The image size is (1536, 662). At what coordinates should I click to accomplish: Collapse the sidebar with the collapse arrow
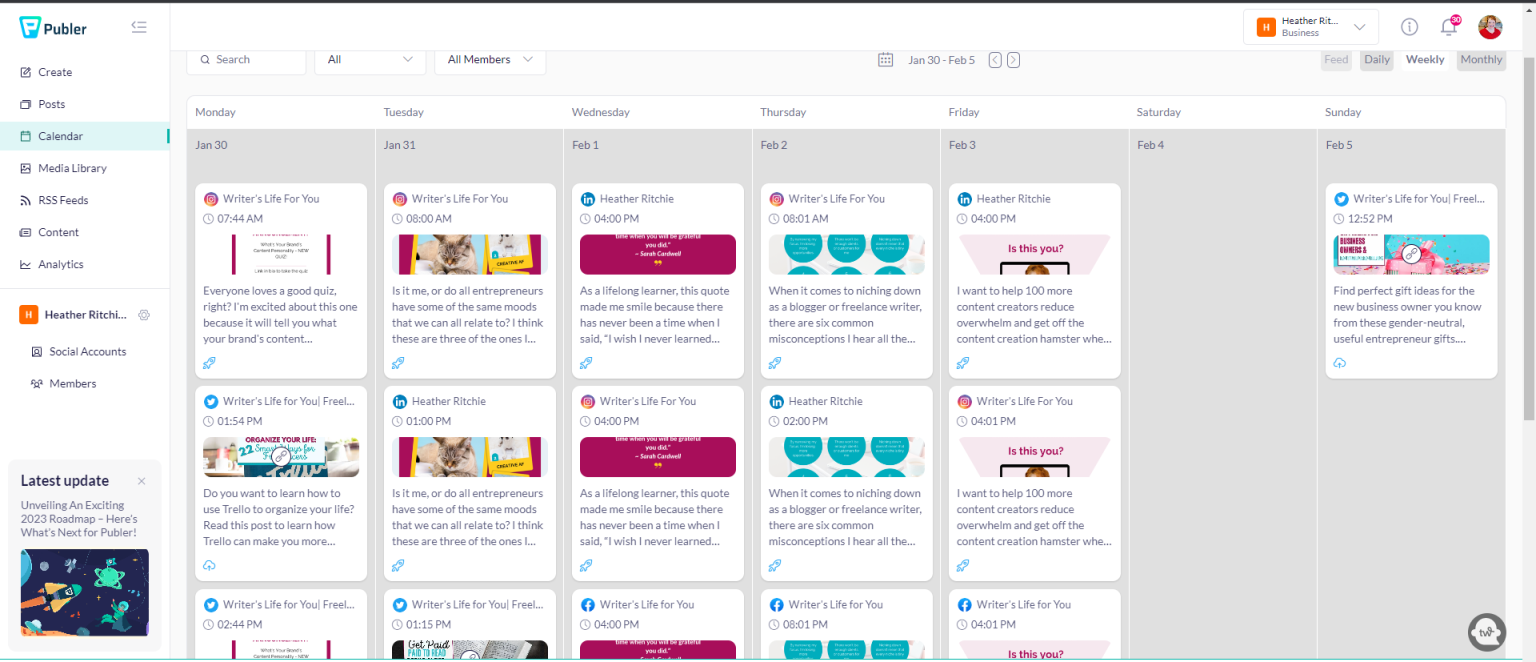(139, 28)
